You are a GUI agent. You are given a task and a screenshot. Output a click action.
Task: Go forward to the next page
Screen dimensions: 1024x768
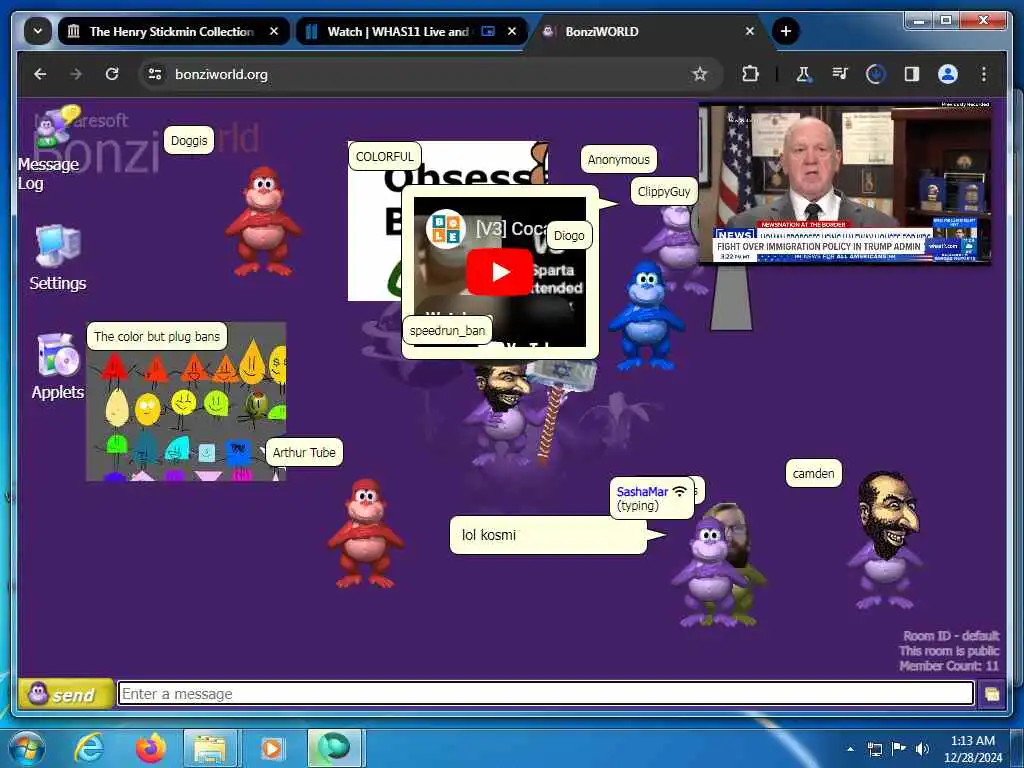(x=76, y=74)
